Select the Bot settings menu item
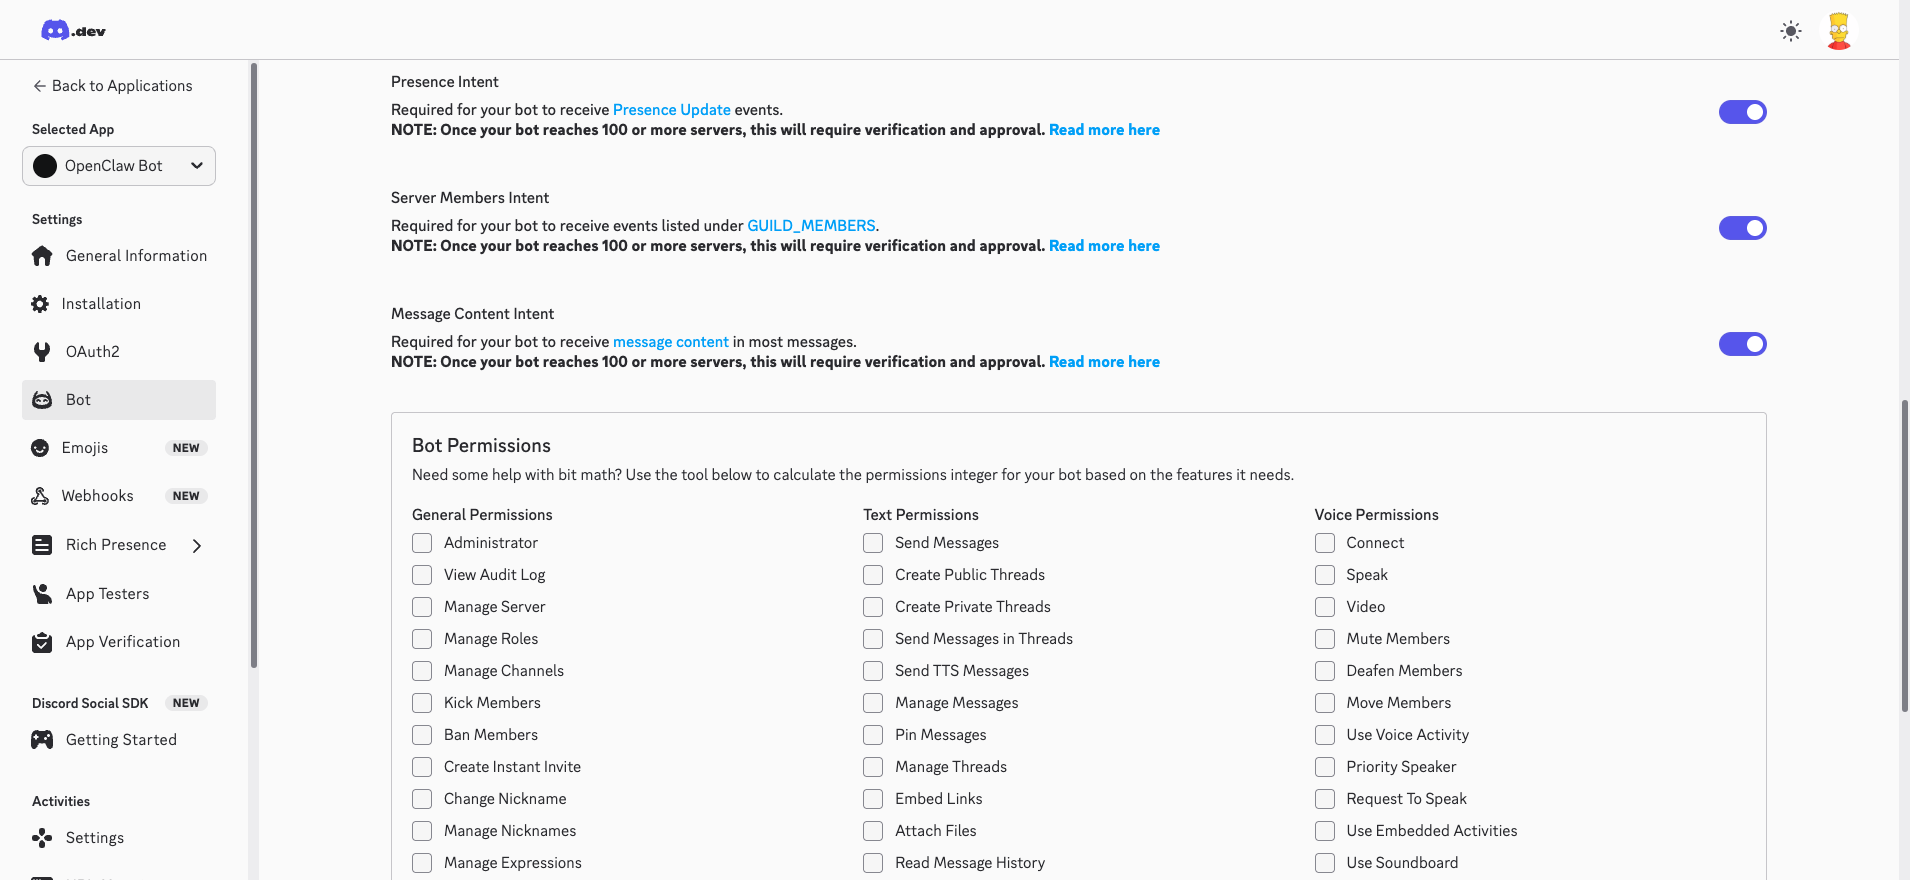This screenshot has width=1910, height=880. coord(119,400)
